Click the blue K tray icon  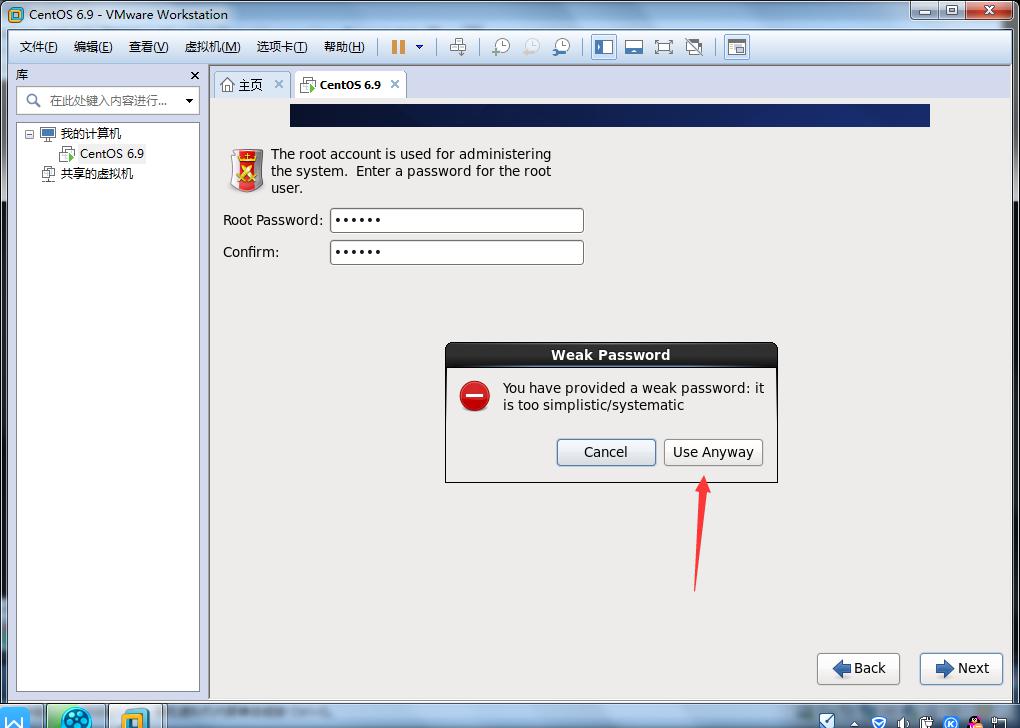pyautogui.click(x=950, y=722)
